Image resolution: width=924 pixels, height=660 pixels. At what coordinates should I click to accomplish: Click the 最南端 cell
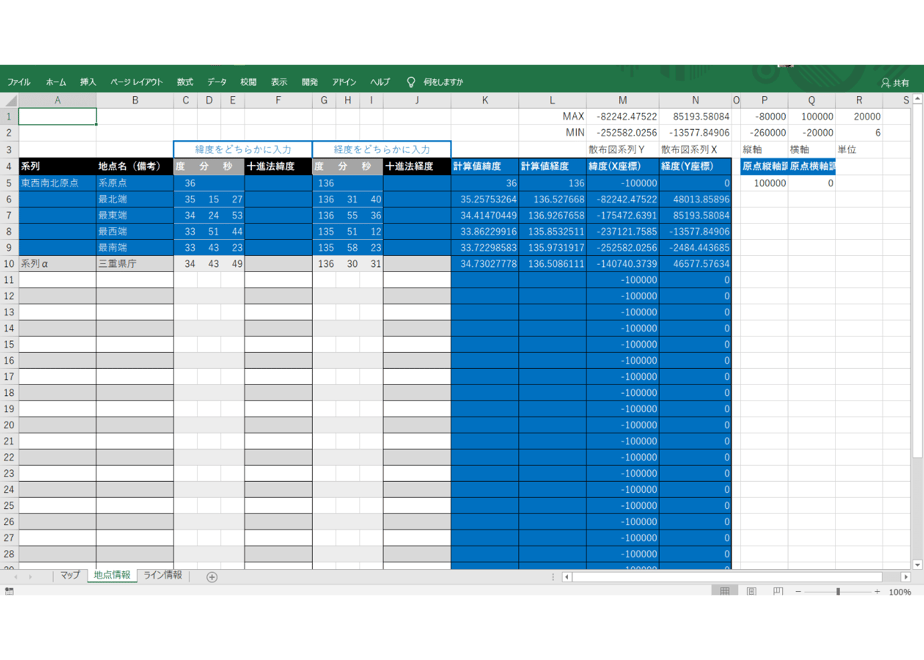pyautogui.click(x=135, y=248)
